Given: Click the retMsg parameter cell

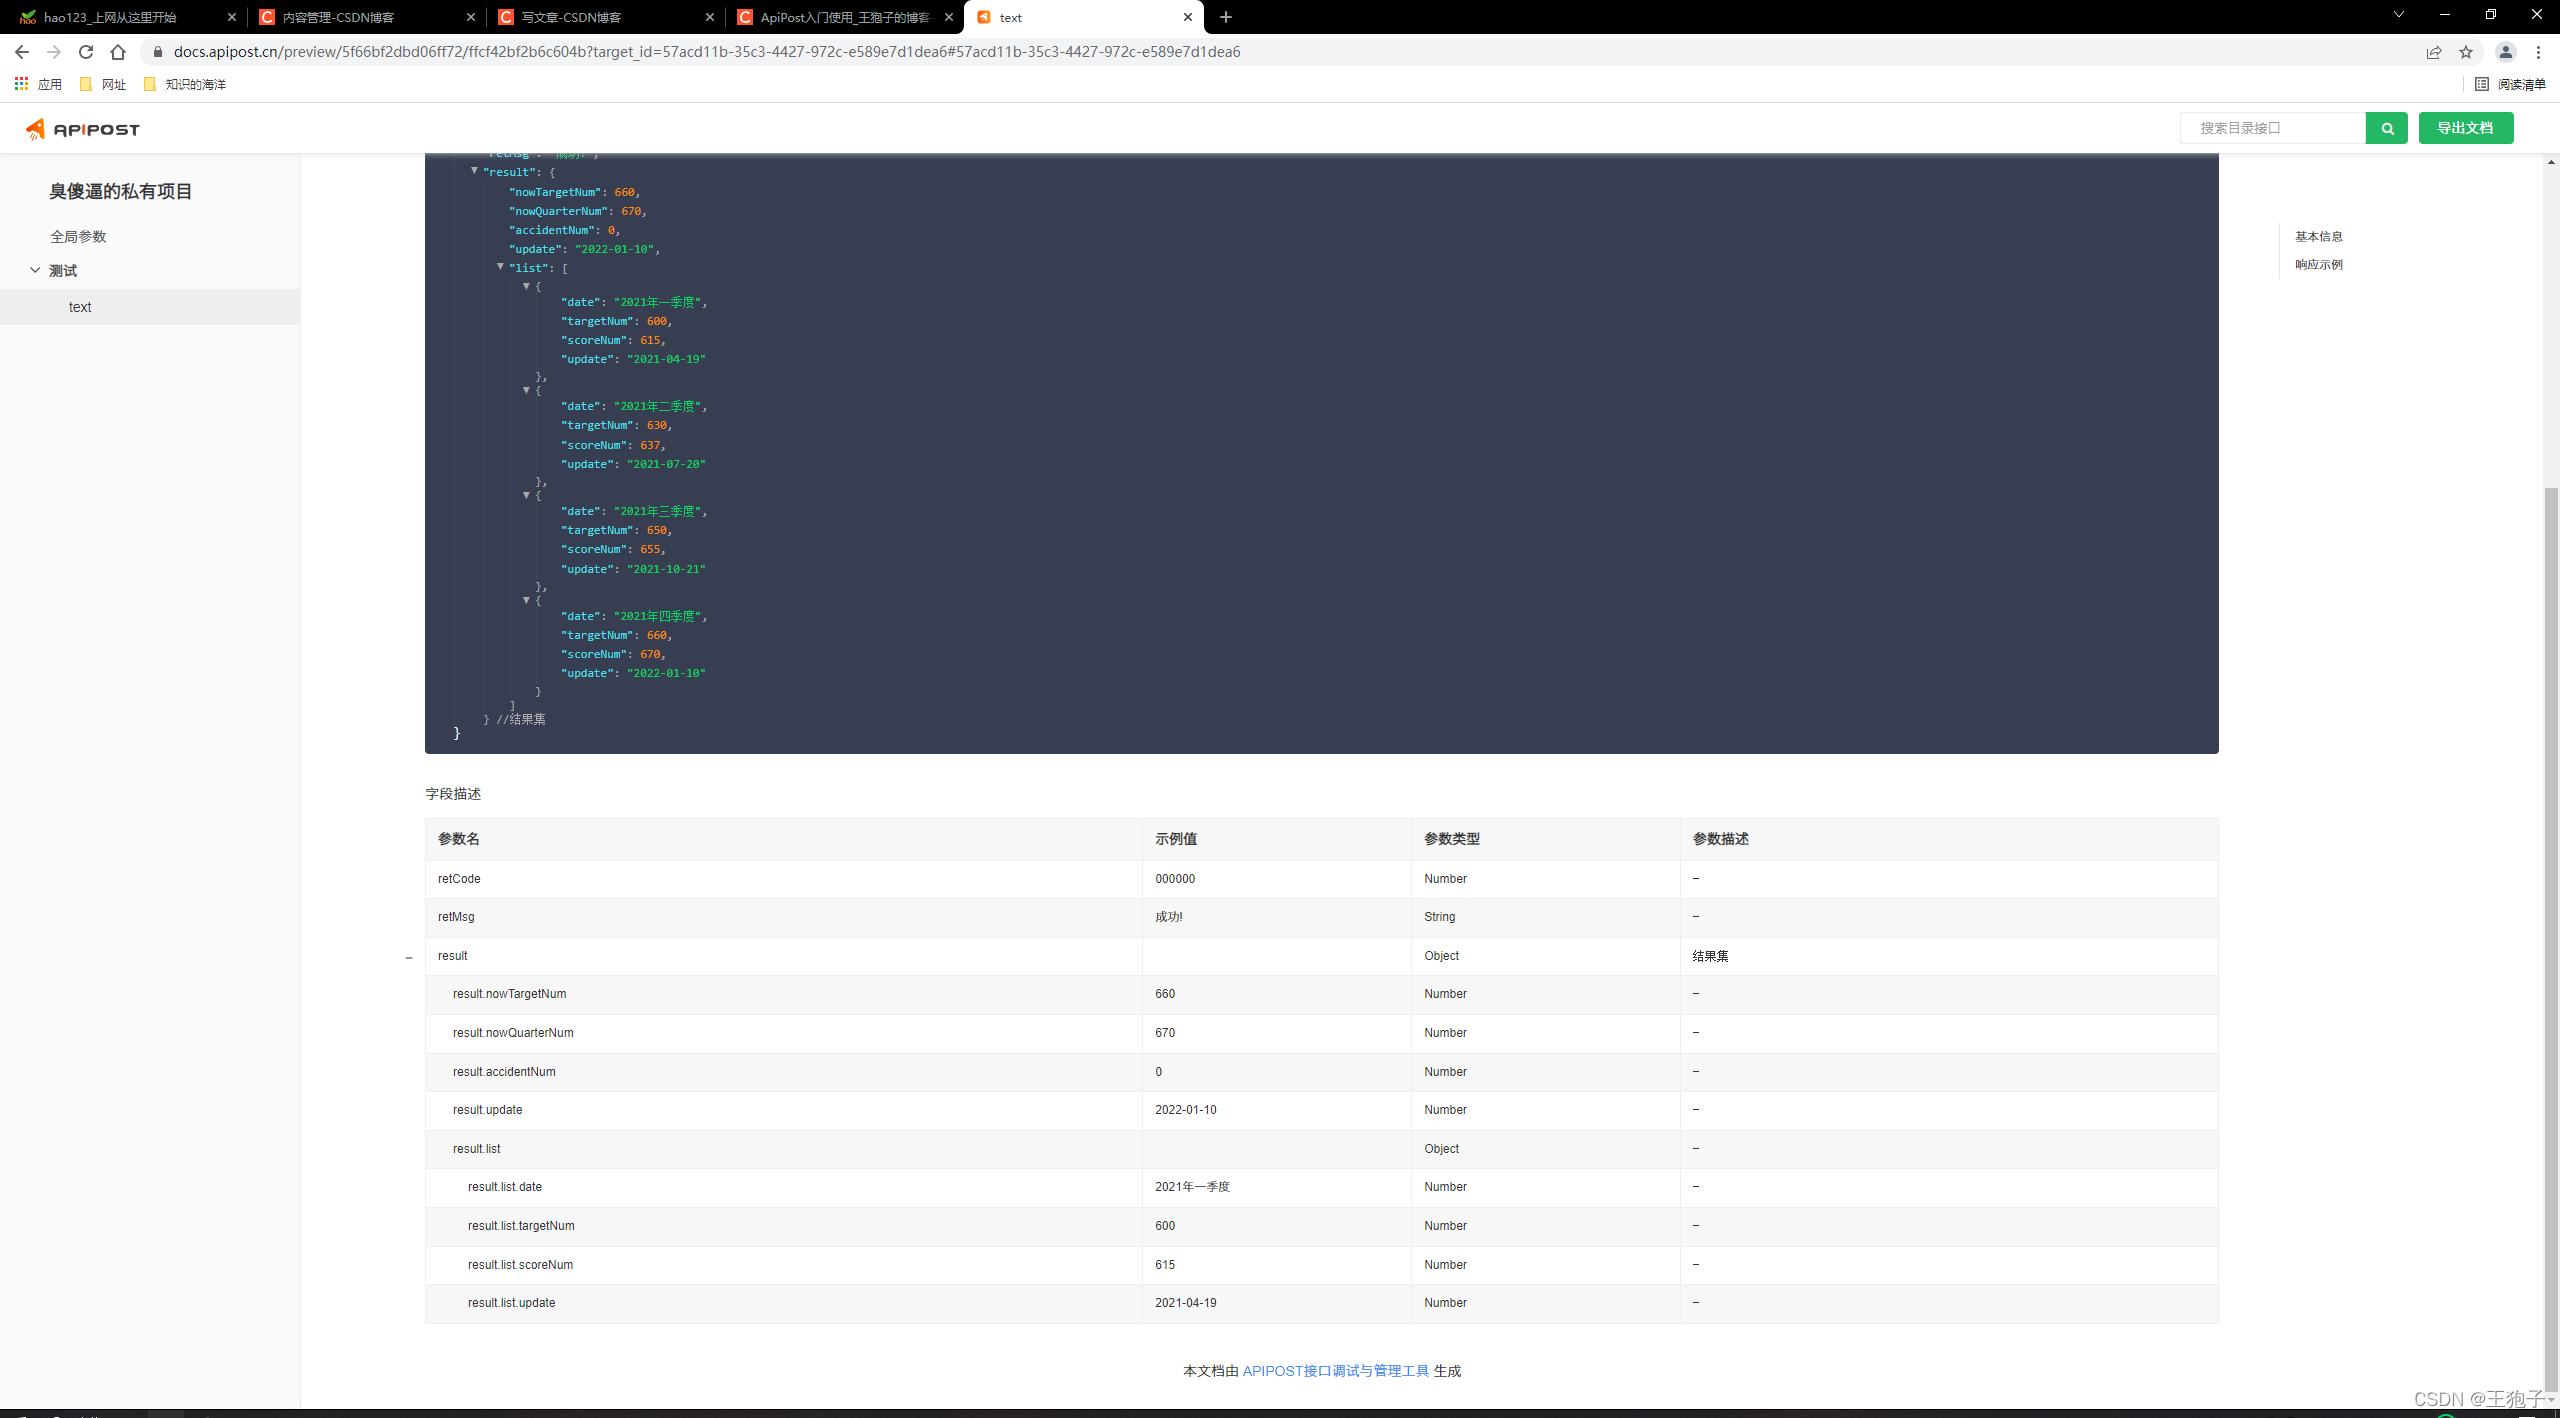Looking at the screenshot, I should (783, 917).
